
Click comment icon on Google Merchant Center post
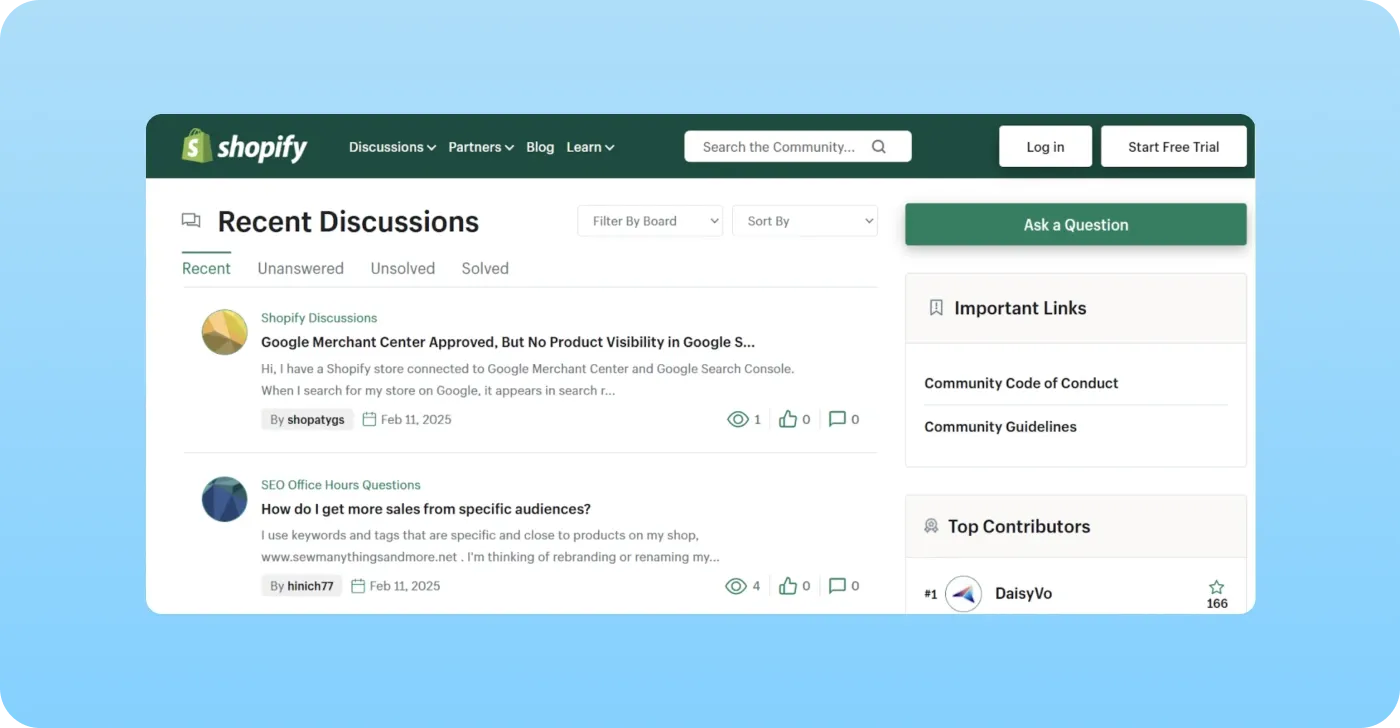point(838,419)
